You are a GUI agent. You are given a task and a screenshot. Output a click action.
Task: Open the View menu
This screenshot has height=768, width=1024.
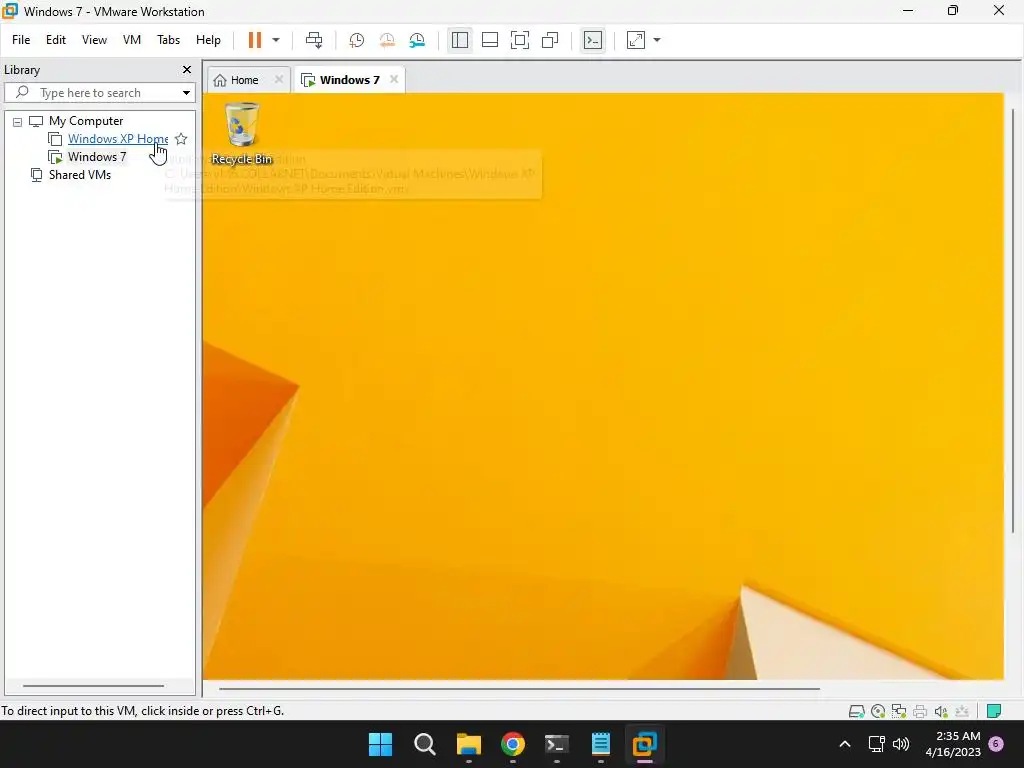(x=94, y=40)
